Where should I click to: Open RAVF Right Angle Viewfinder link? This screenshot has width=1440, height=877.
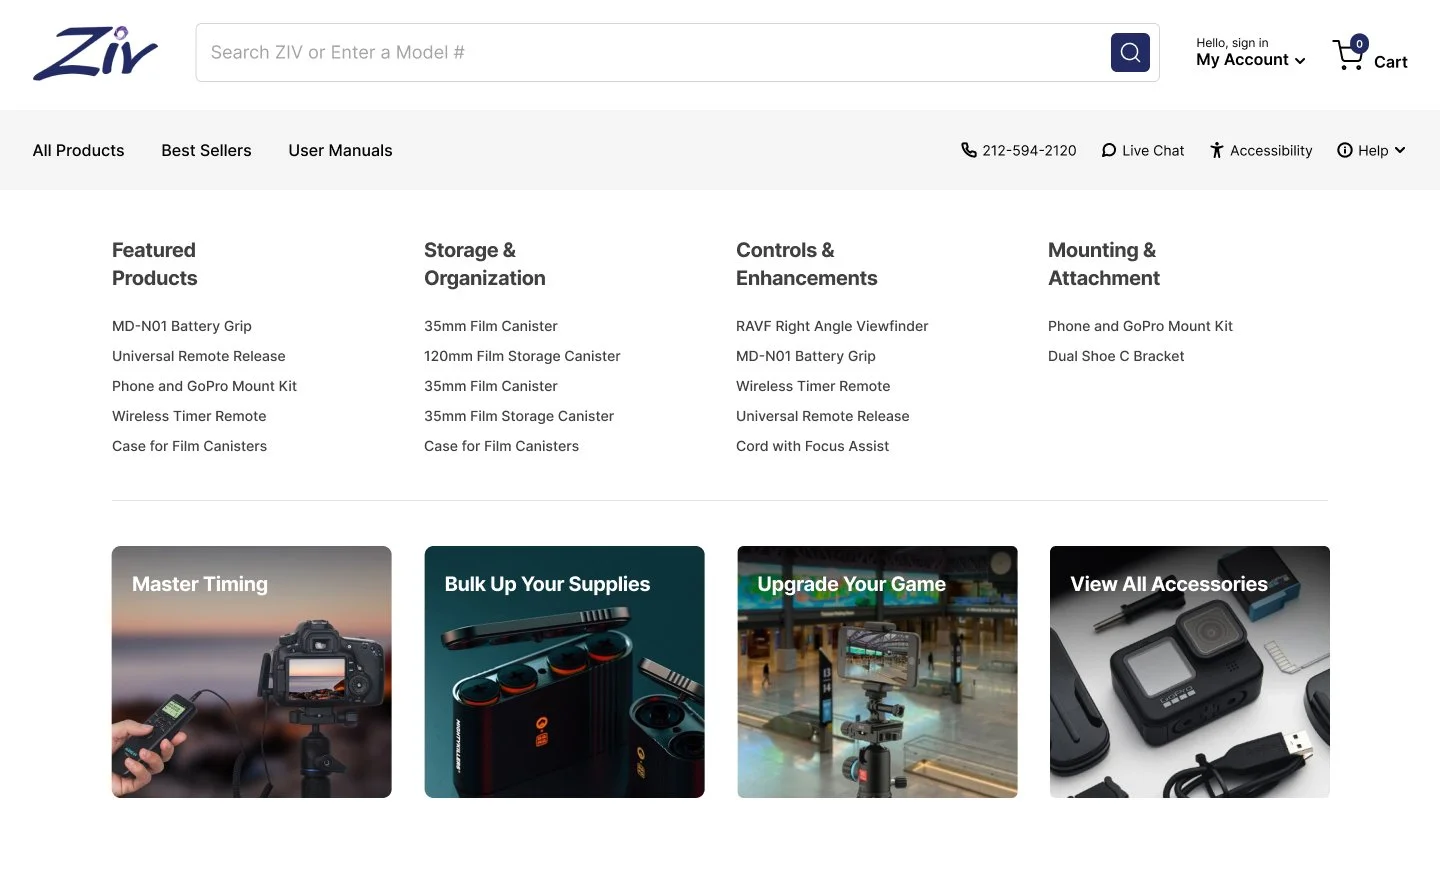pos(832,326)
